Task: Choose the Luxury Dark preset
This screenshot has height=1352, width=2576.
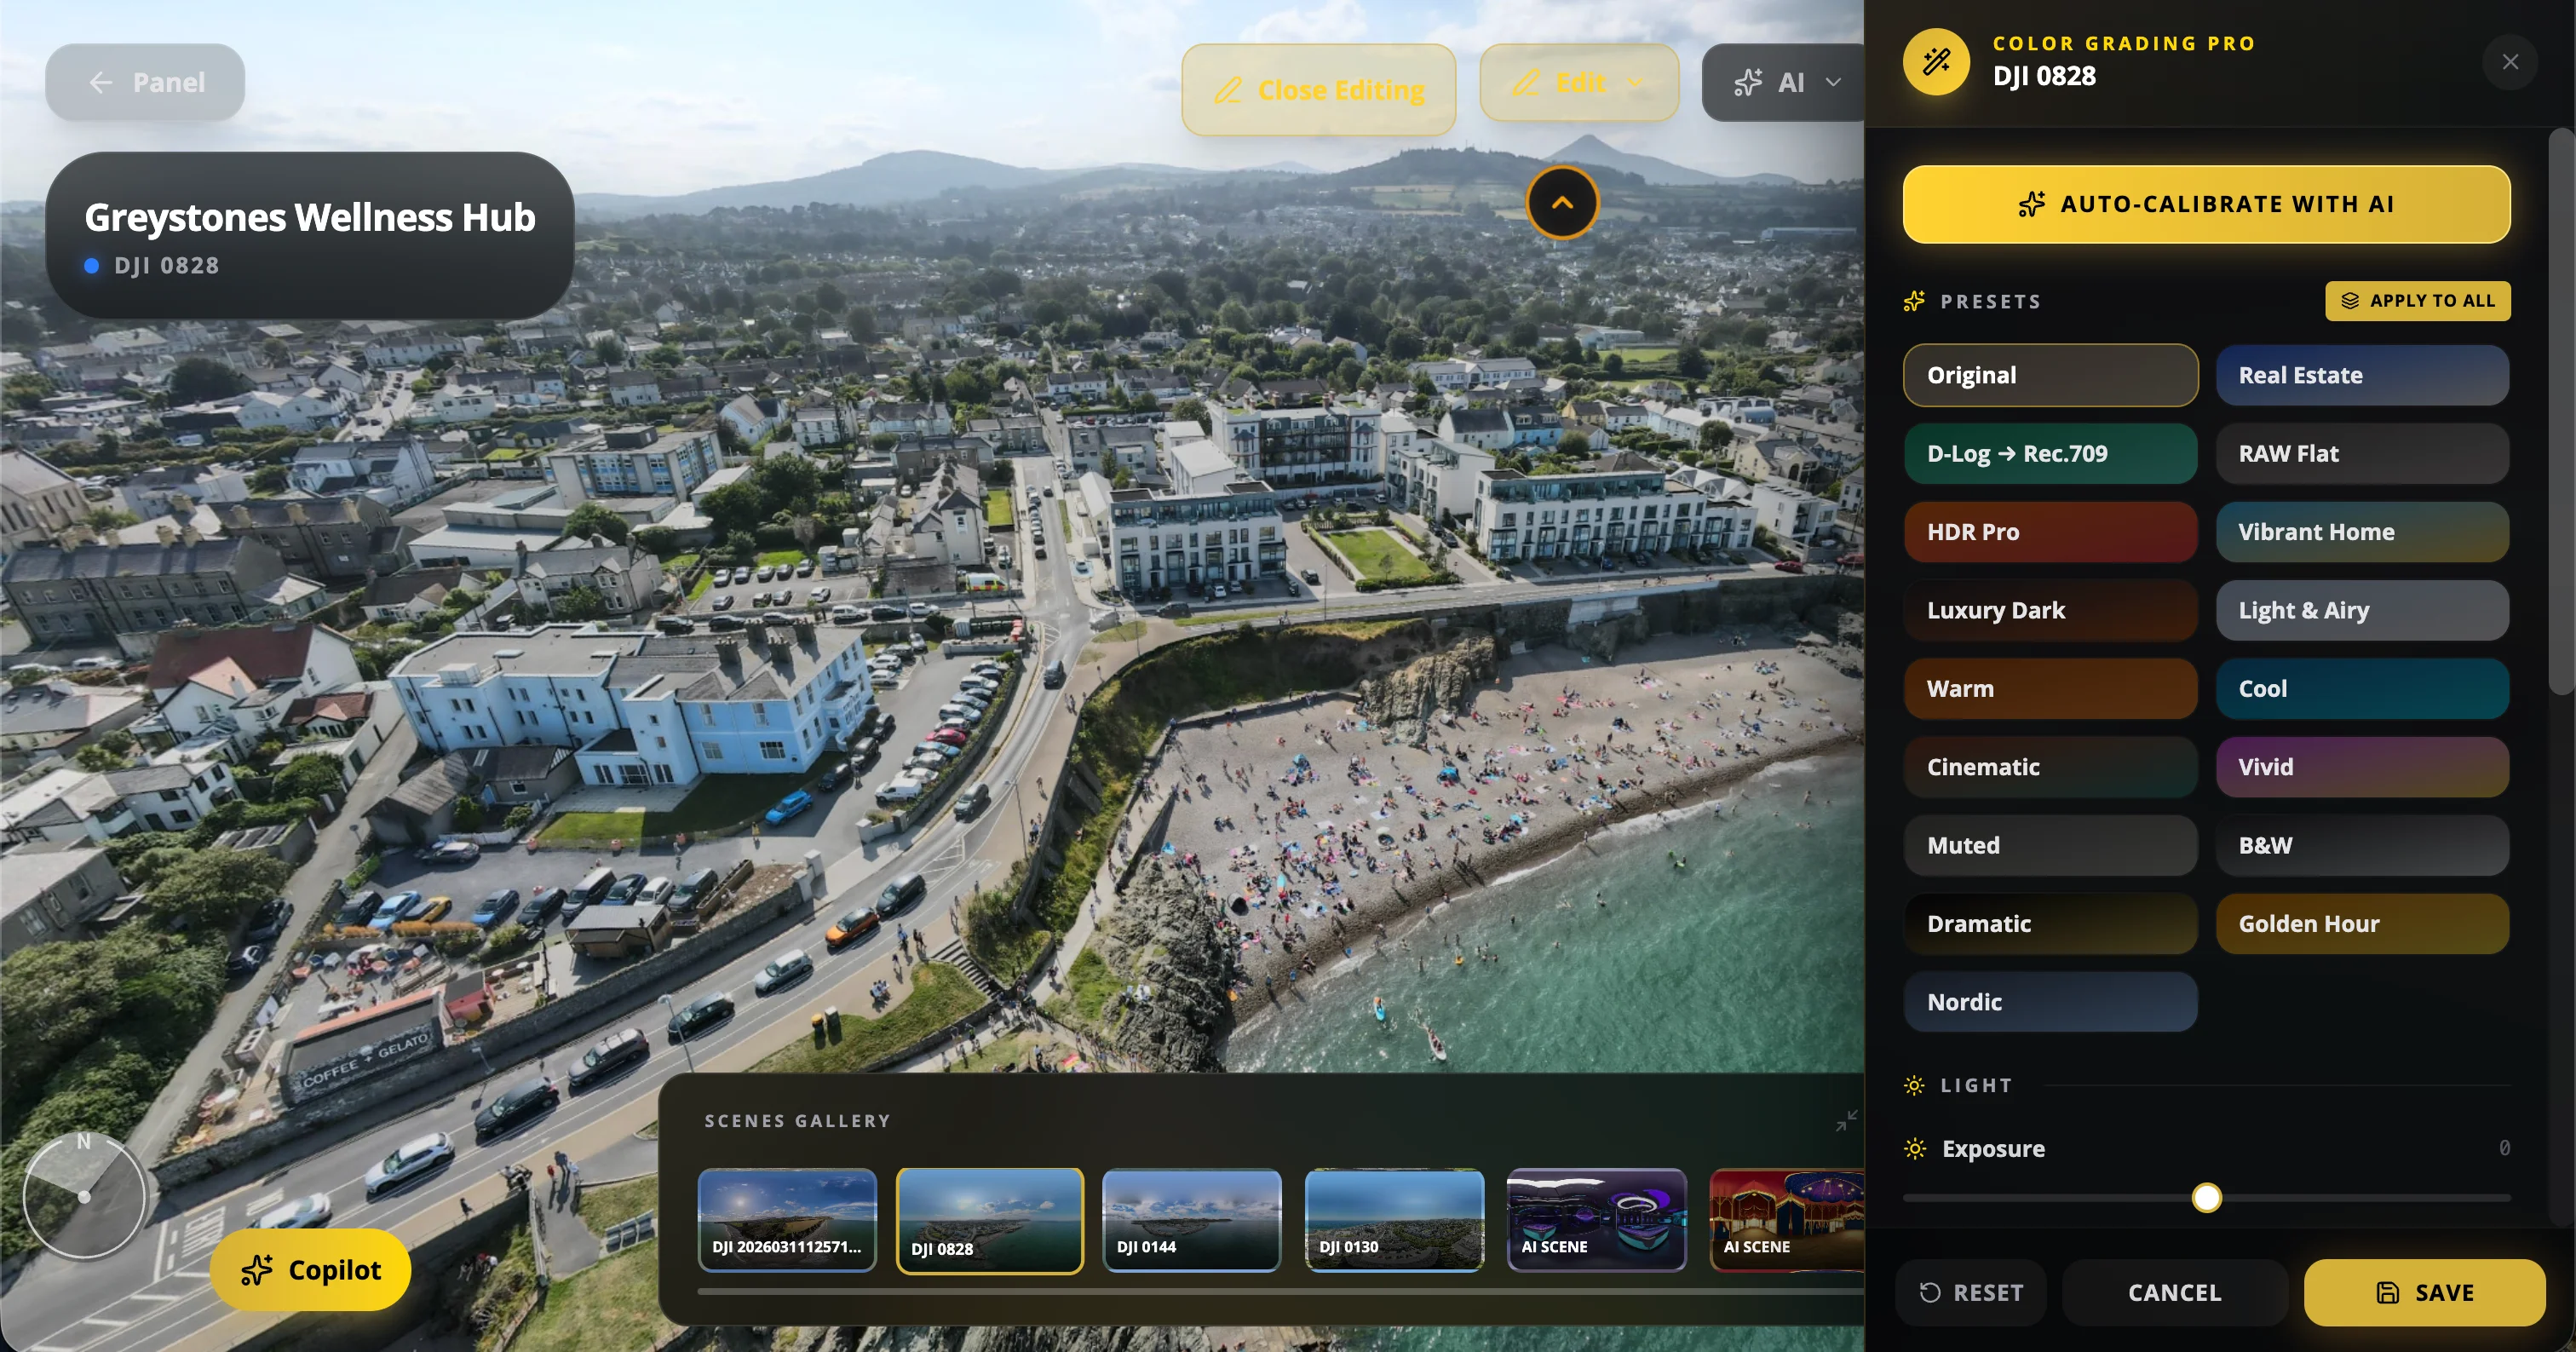Action: (x=2050, y=610)
